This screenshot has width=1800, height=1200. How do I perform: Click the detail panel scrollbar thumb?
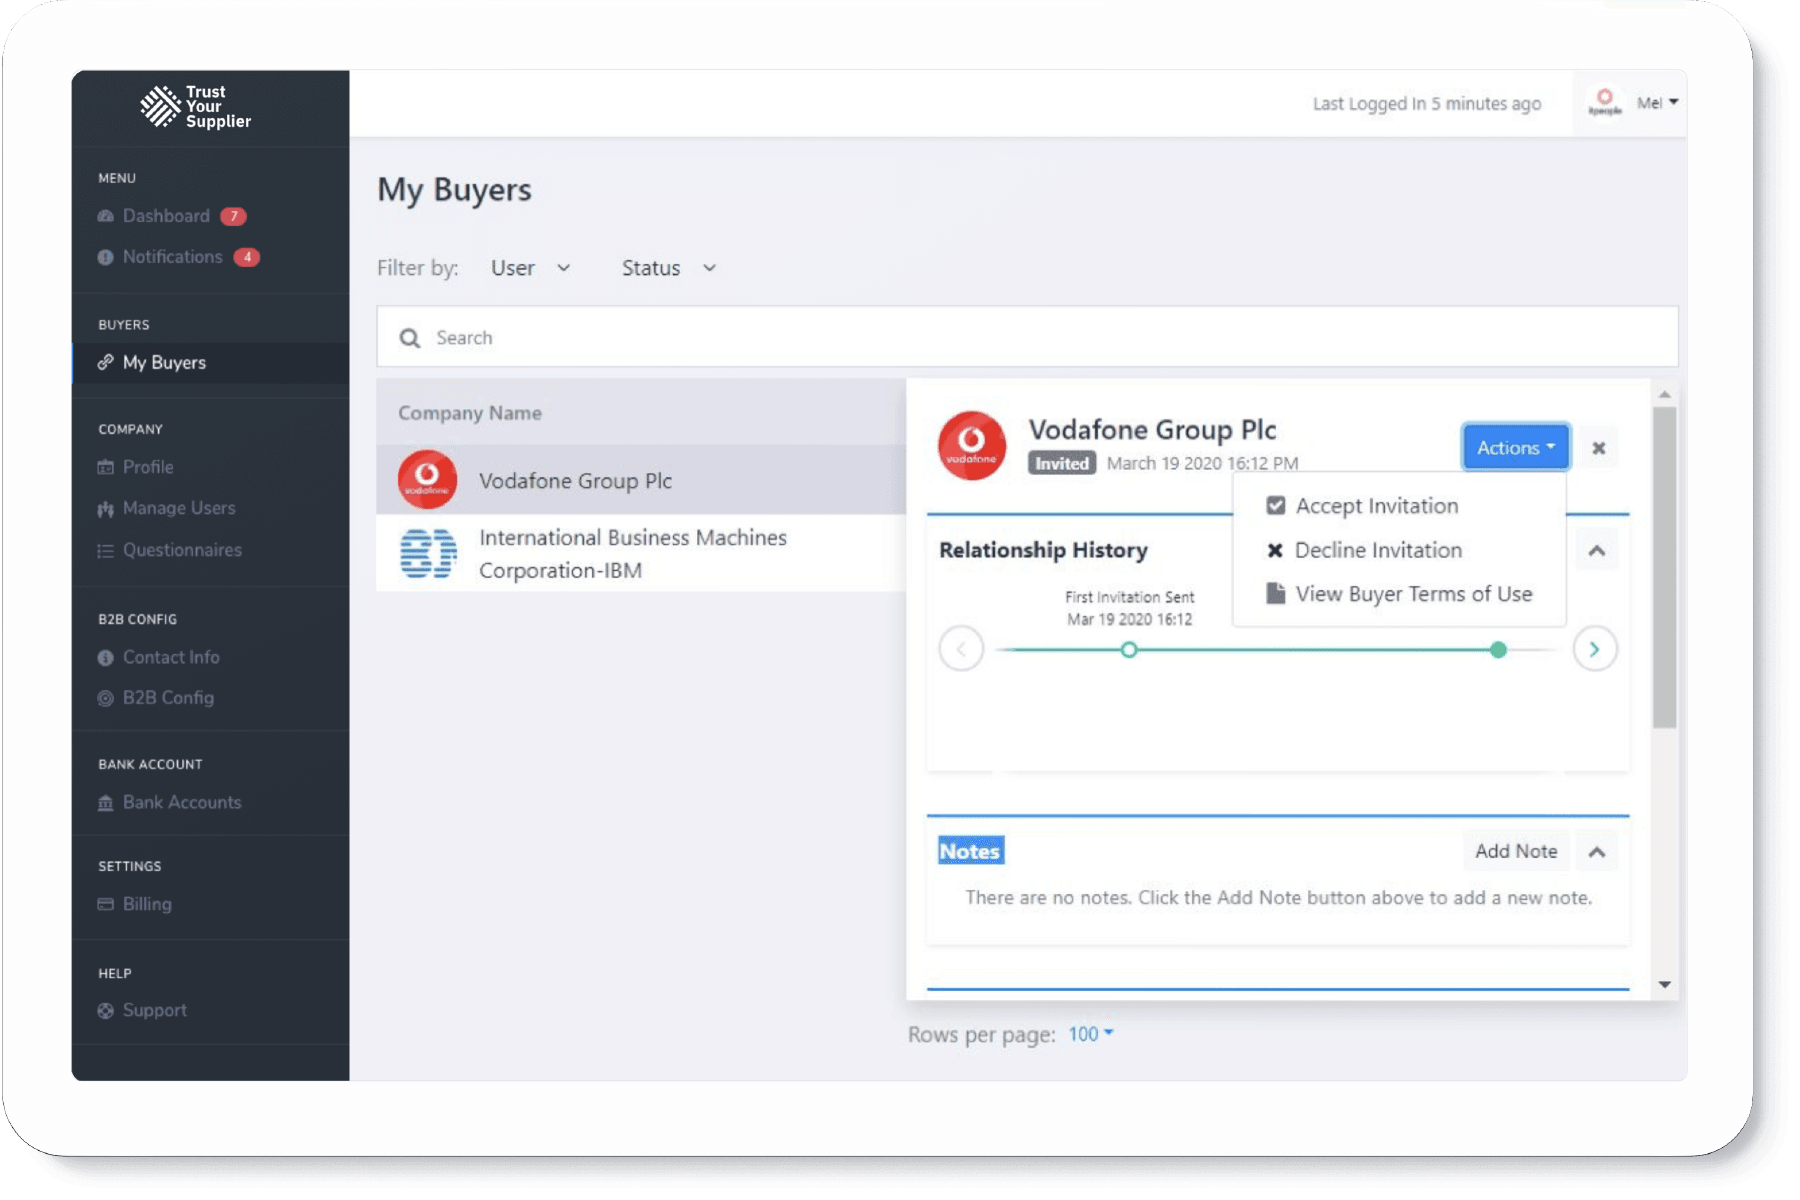[x=1665, y=568]
